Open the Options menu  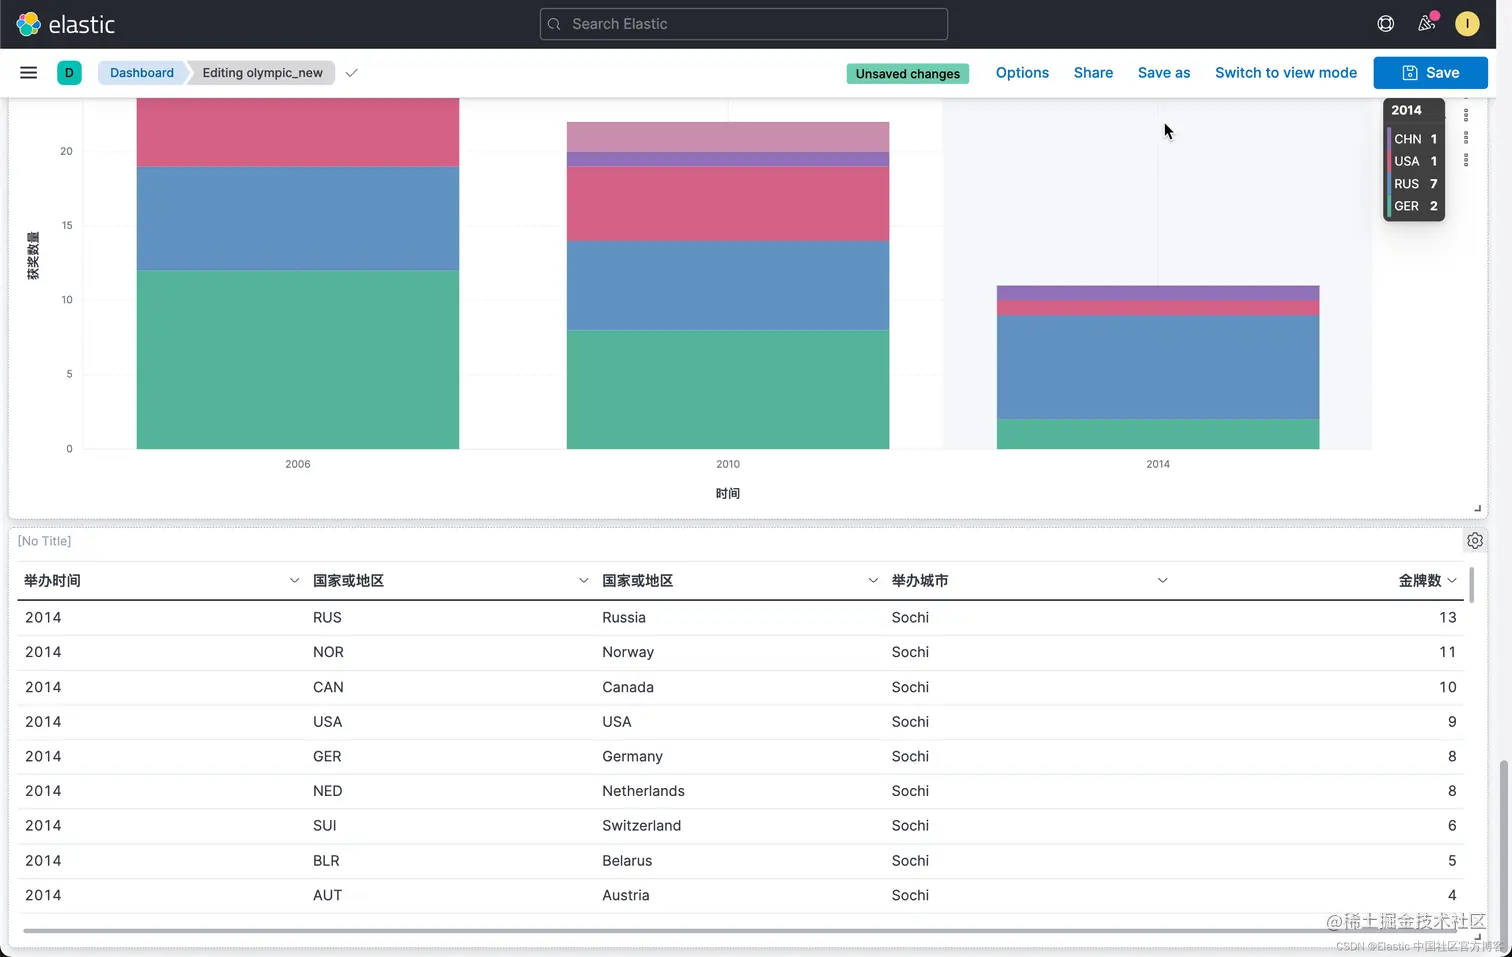point(1022,73)
